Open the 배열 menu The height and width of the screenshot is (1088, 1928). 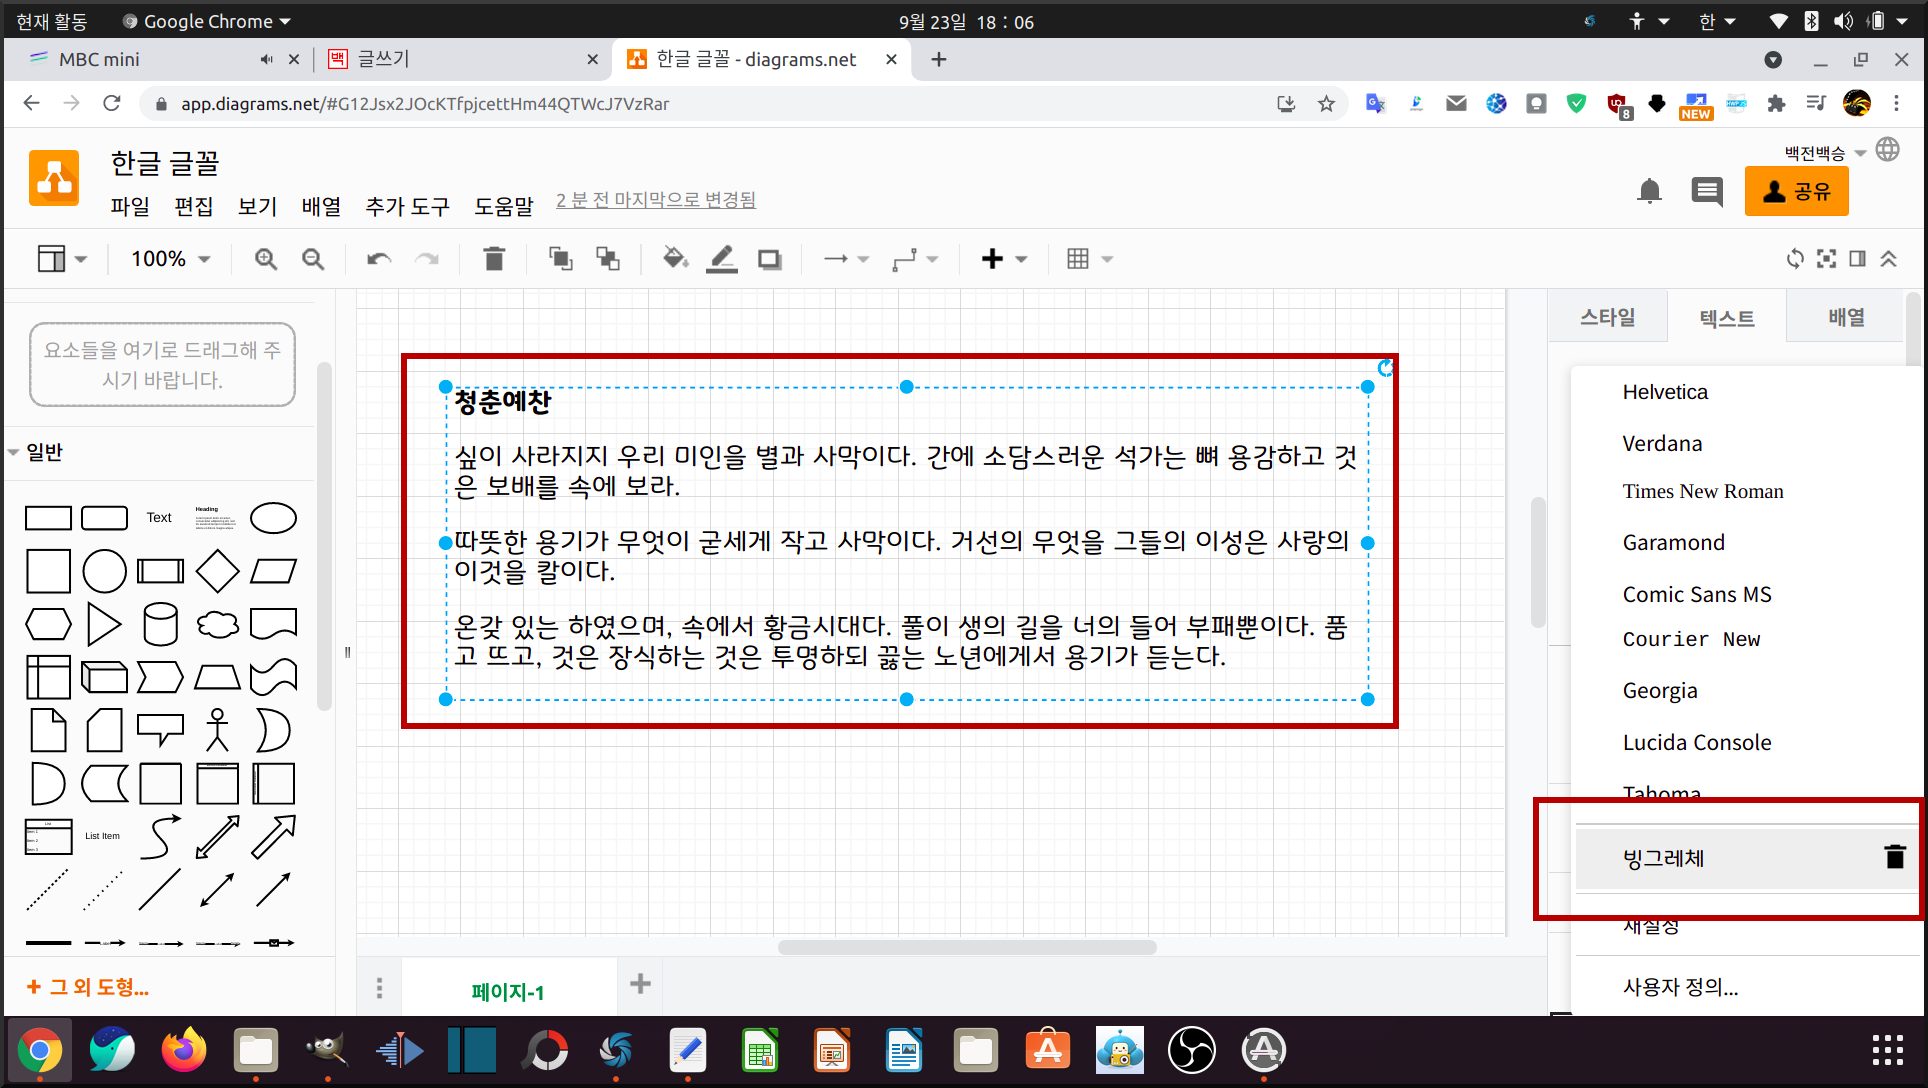pos(321,206)
